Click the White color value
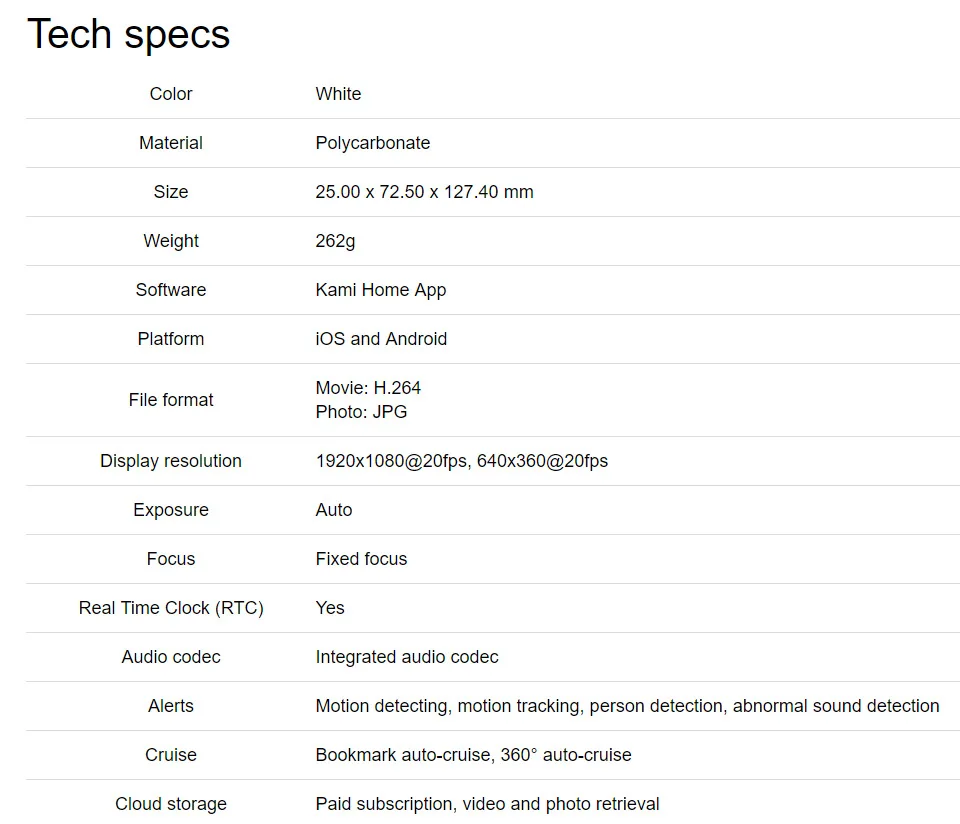 [x=338, y=94]
